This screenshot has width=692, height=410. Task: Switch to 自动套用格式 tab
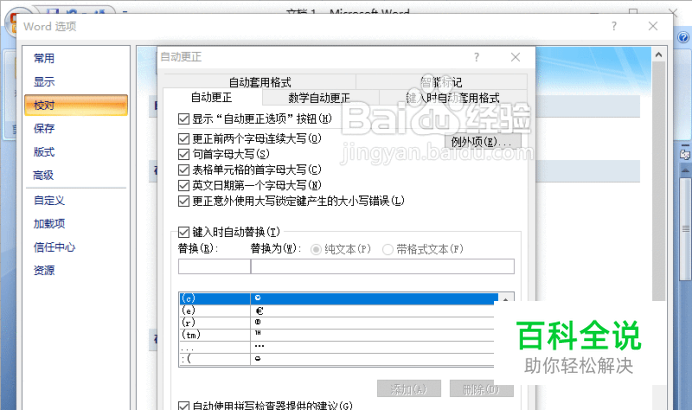click(260, 82)
